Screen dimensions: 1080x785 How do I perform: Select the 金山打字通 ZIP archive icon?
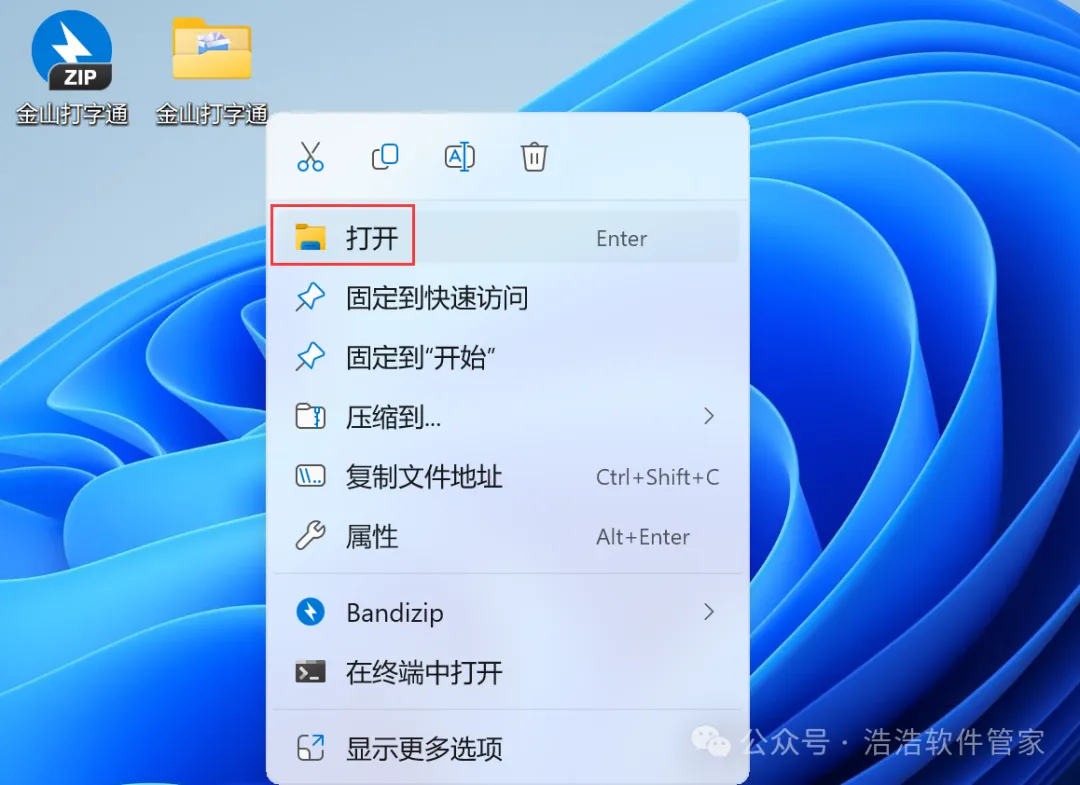tap(72, 67)
